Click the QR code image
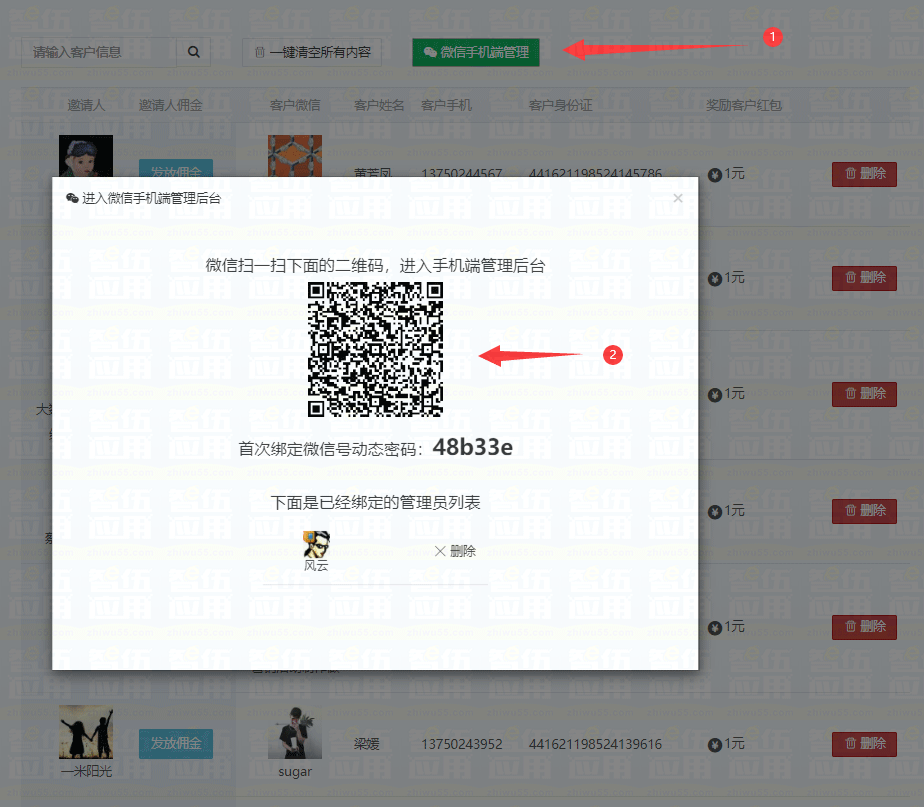924x807 pixels. coord(375,349)
